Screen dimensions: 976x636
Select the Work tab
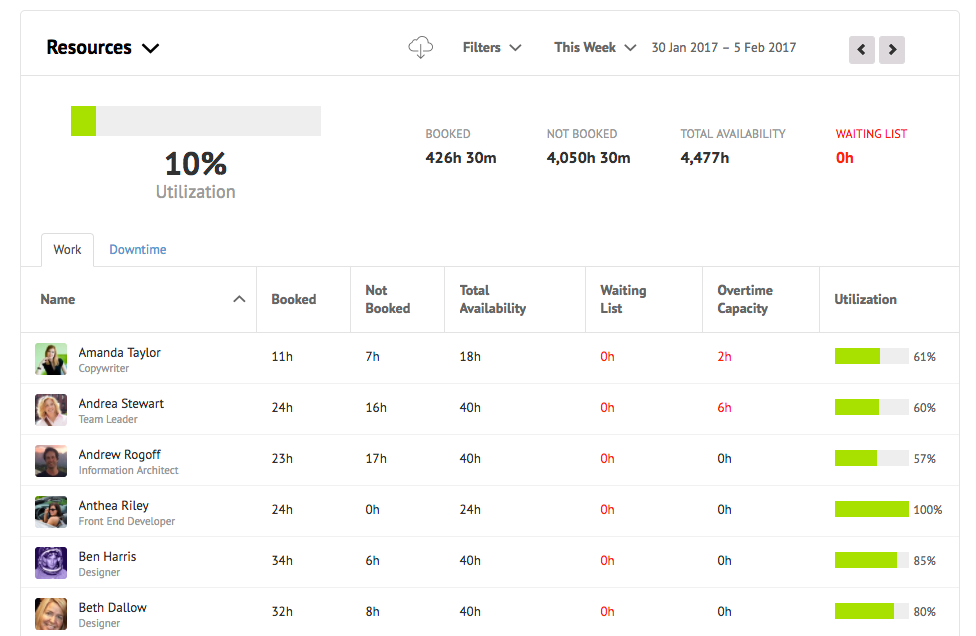tap(67, 249)
